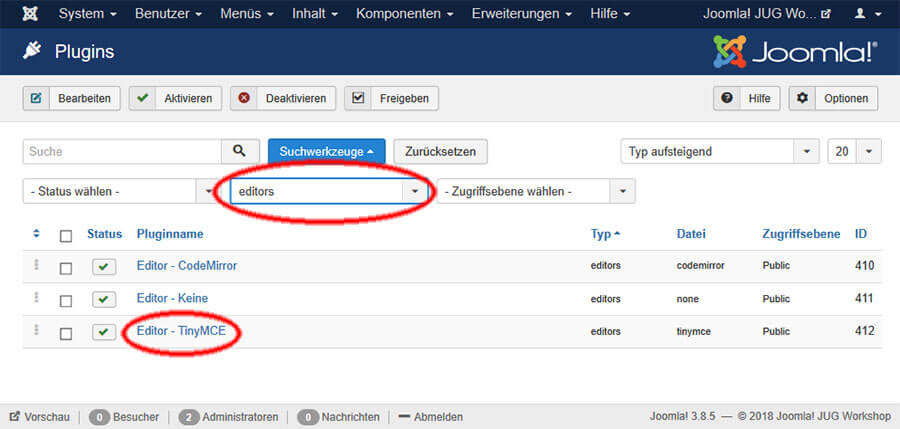Click the Bearbeiten toolbar button
Viewport: 900px width, 429px height.
(72, 98)
